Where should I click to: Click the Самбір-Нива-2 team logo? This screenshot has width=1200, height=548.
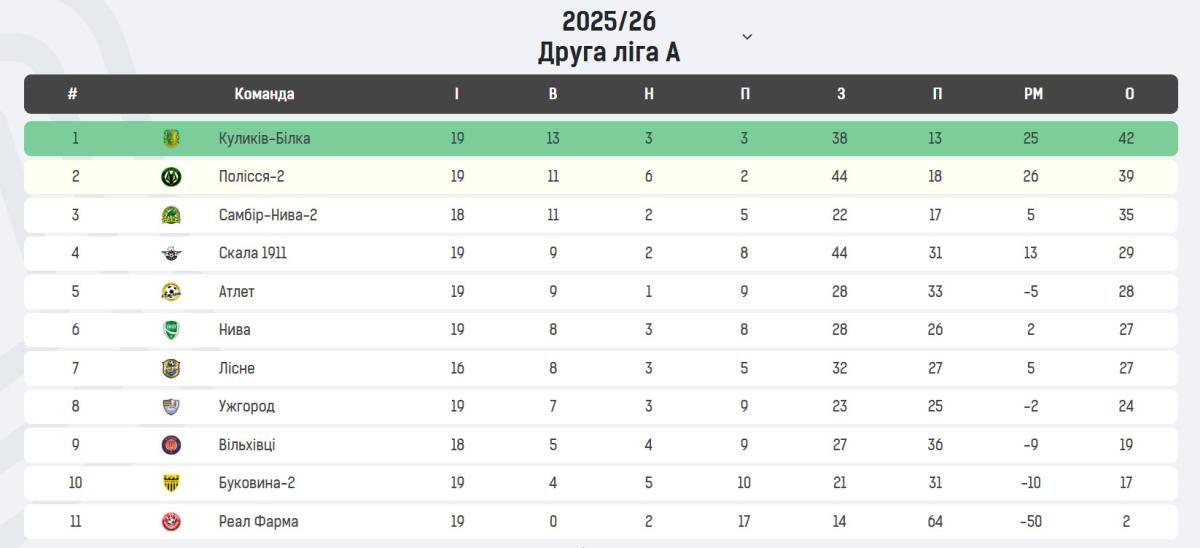tap(171, 215)
